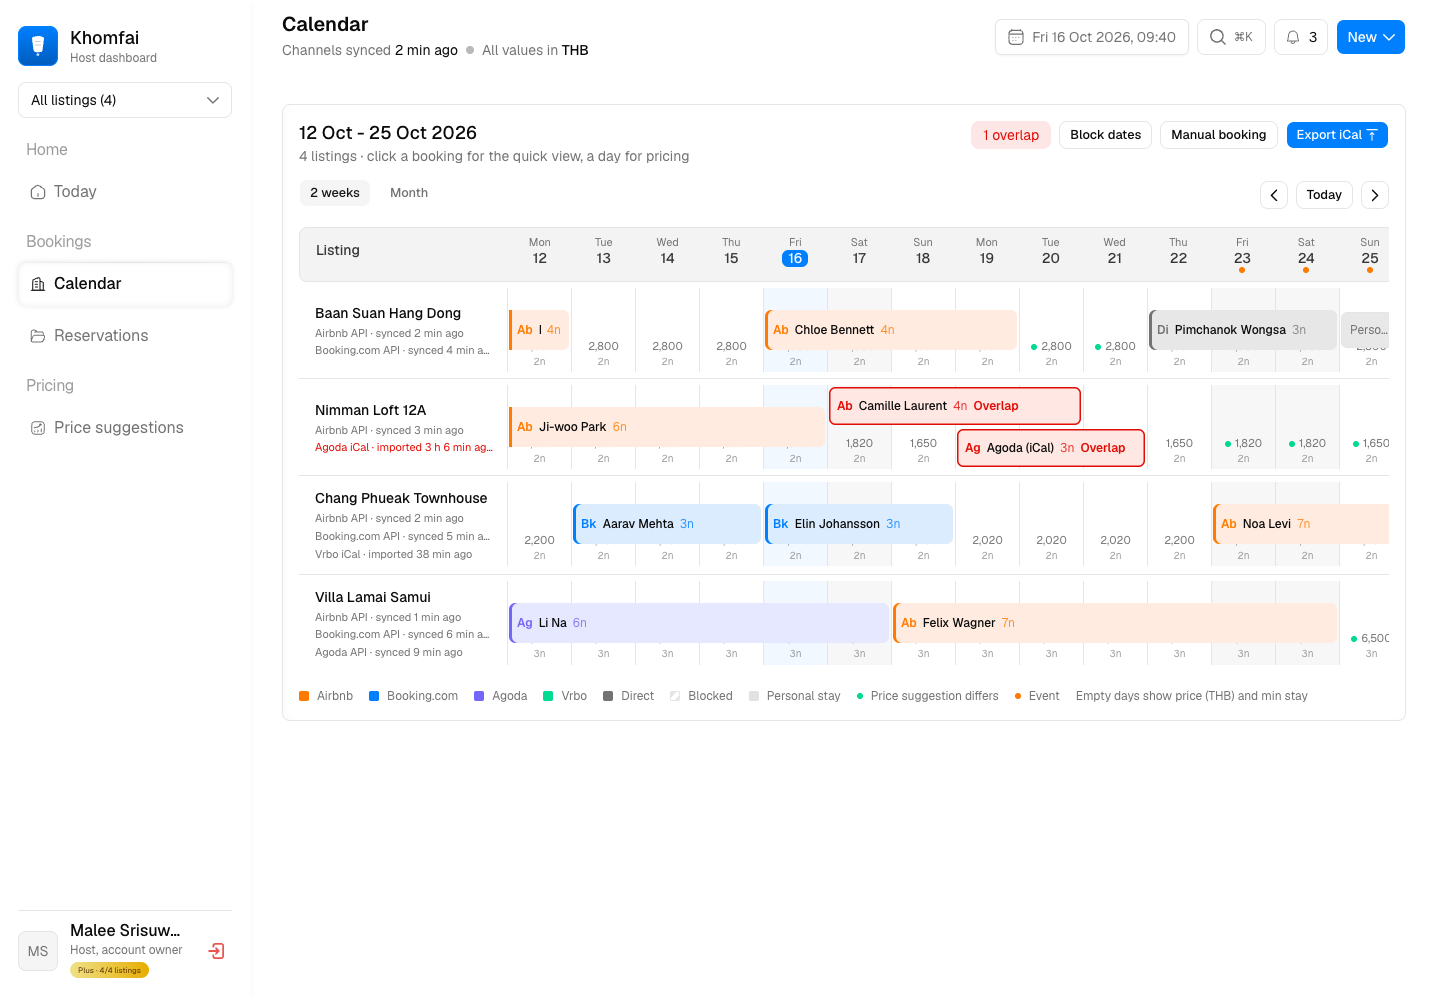
Task: Select Mon 12 day header
Action: (540, 252)
